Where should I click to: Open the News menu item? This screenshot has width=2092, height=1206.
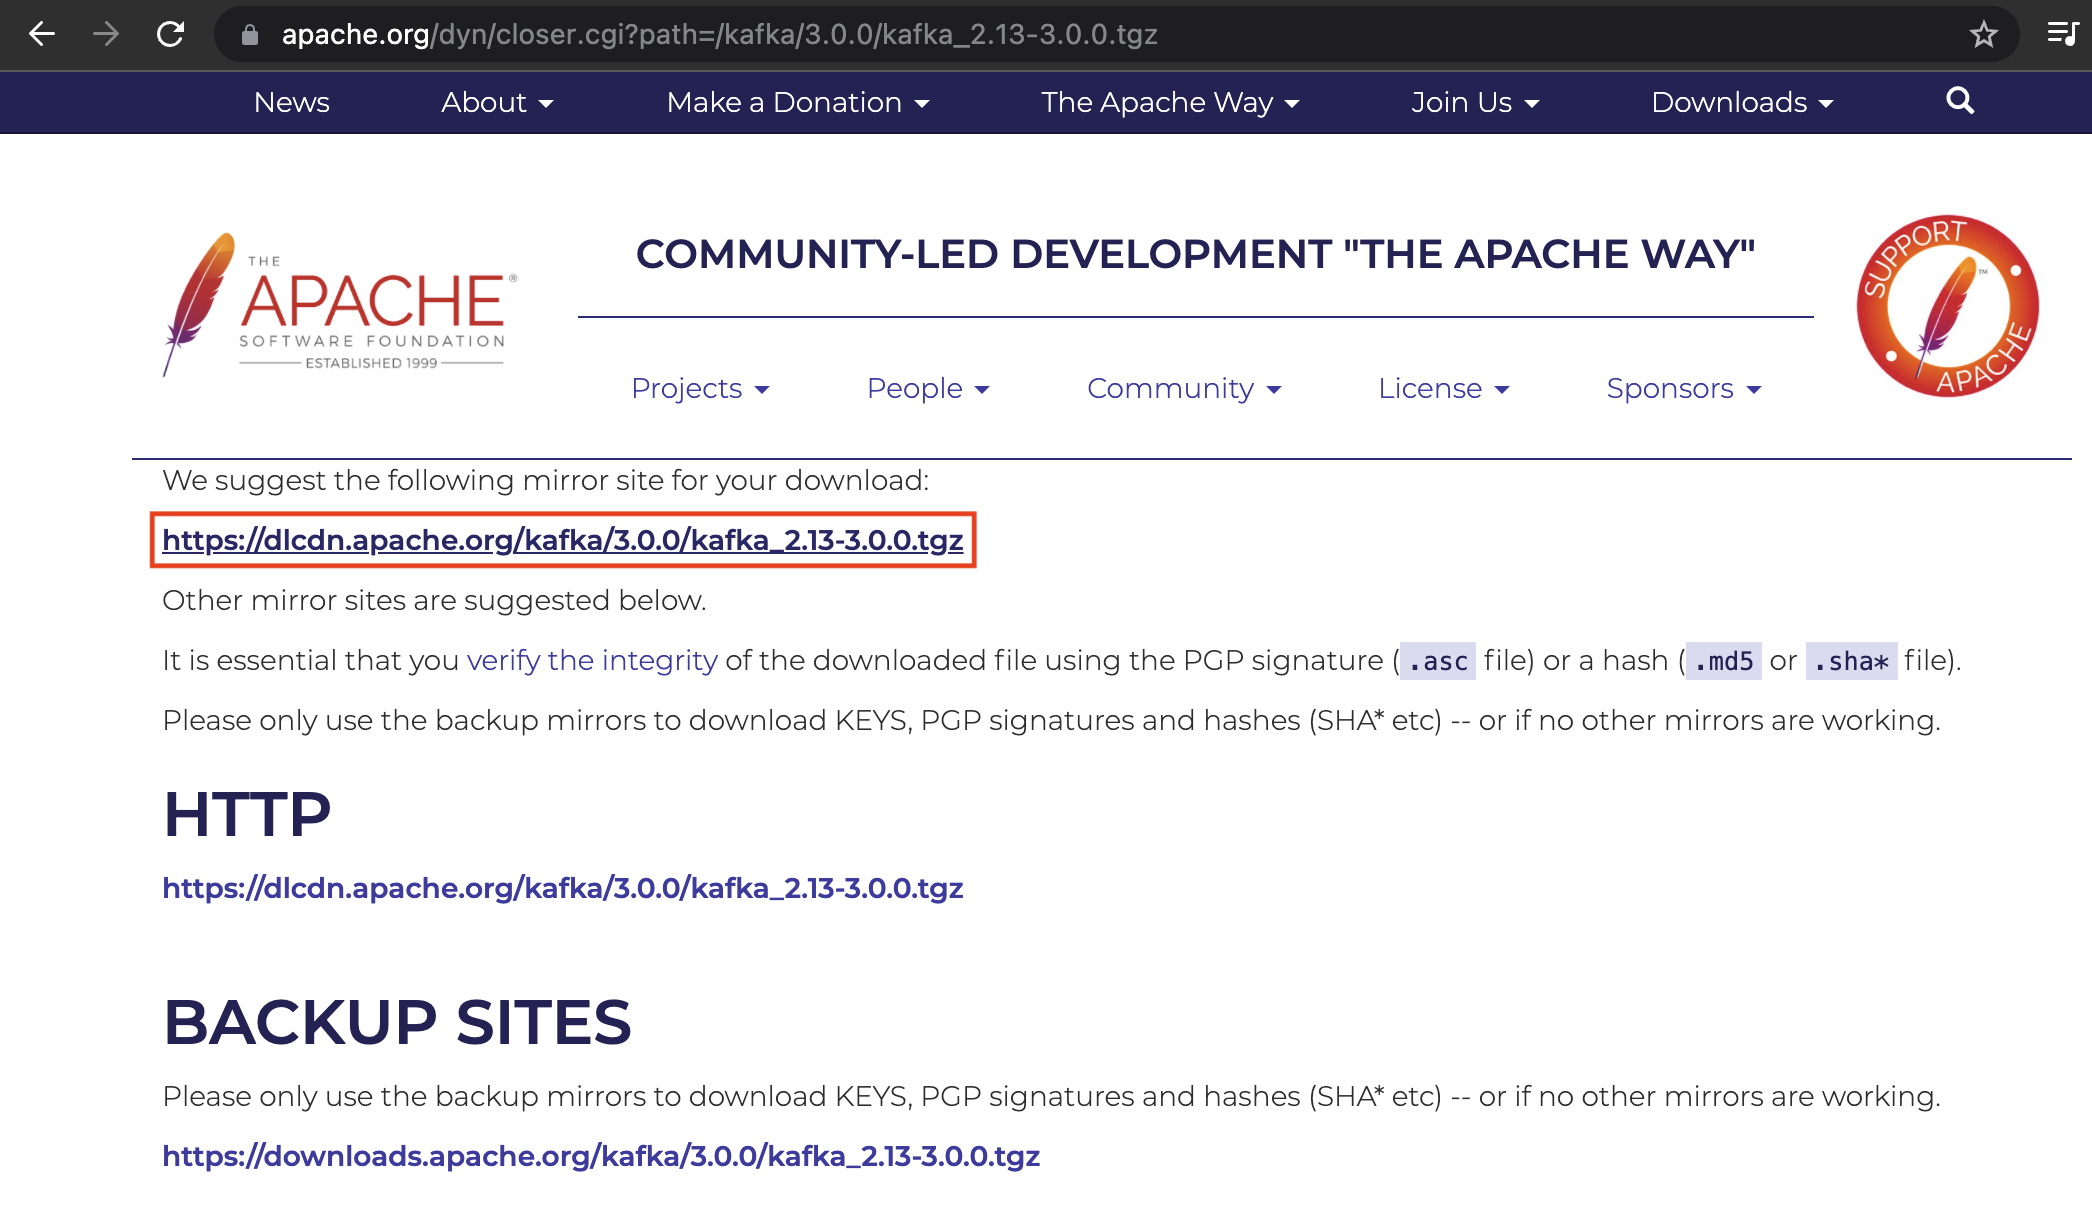[291, 102]
